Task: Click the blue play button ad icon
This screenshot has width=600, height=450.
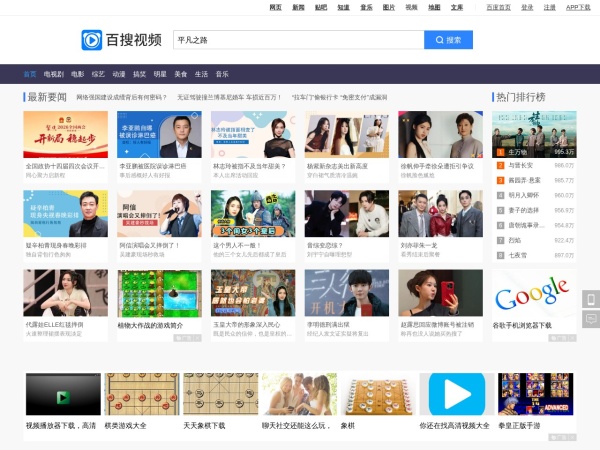Action: [x=457, y=394]
